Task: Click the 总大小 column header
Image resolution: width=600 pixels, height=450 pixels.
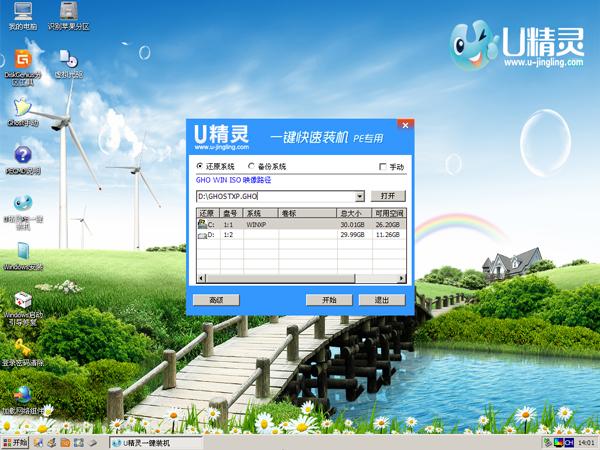Action: pyautogui.click(x=350, y=213)
